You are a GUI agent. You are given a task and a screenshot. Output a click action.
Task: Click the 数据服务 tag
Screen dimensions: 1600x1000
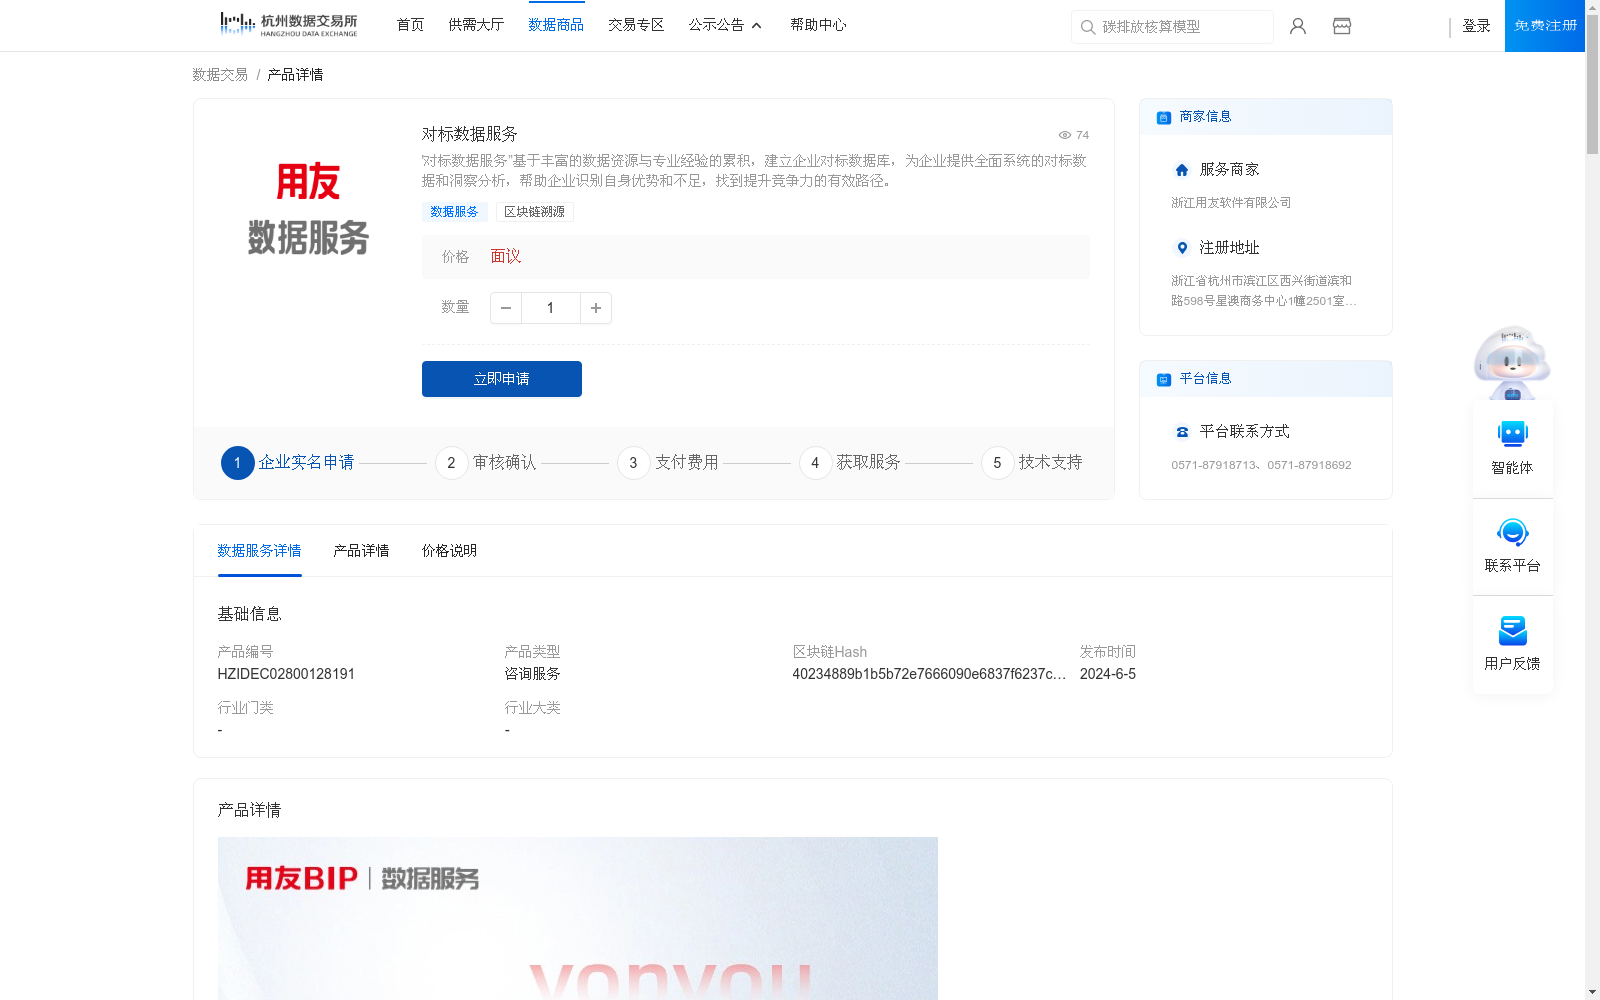454,212
